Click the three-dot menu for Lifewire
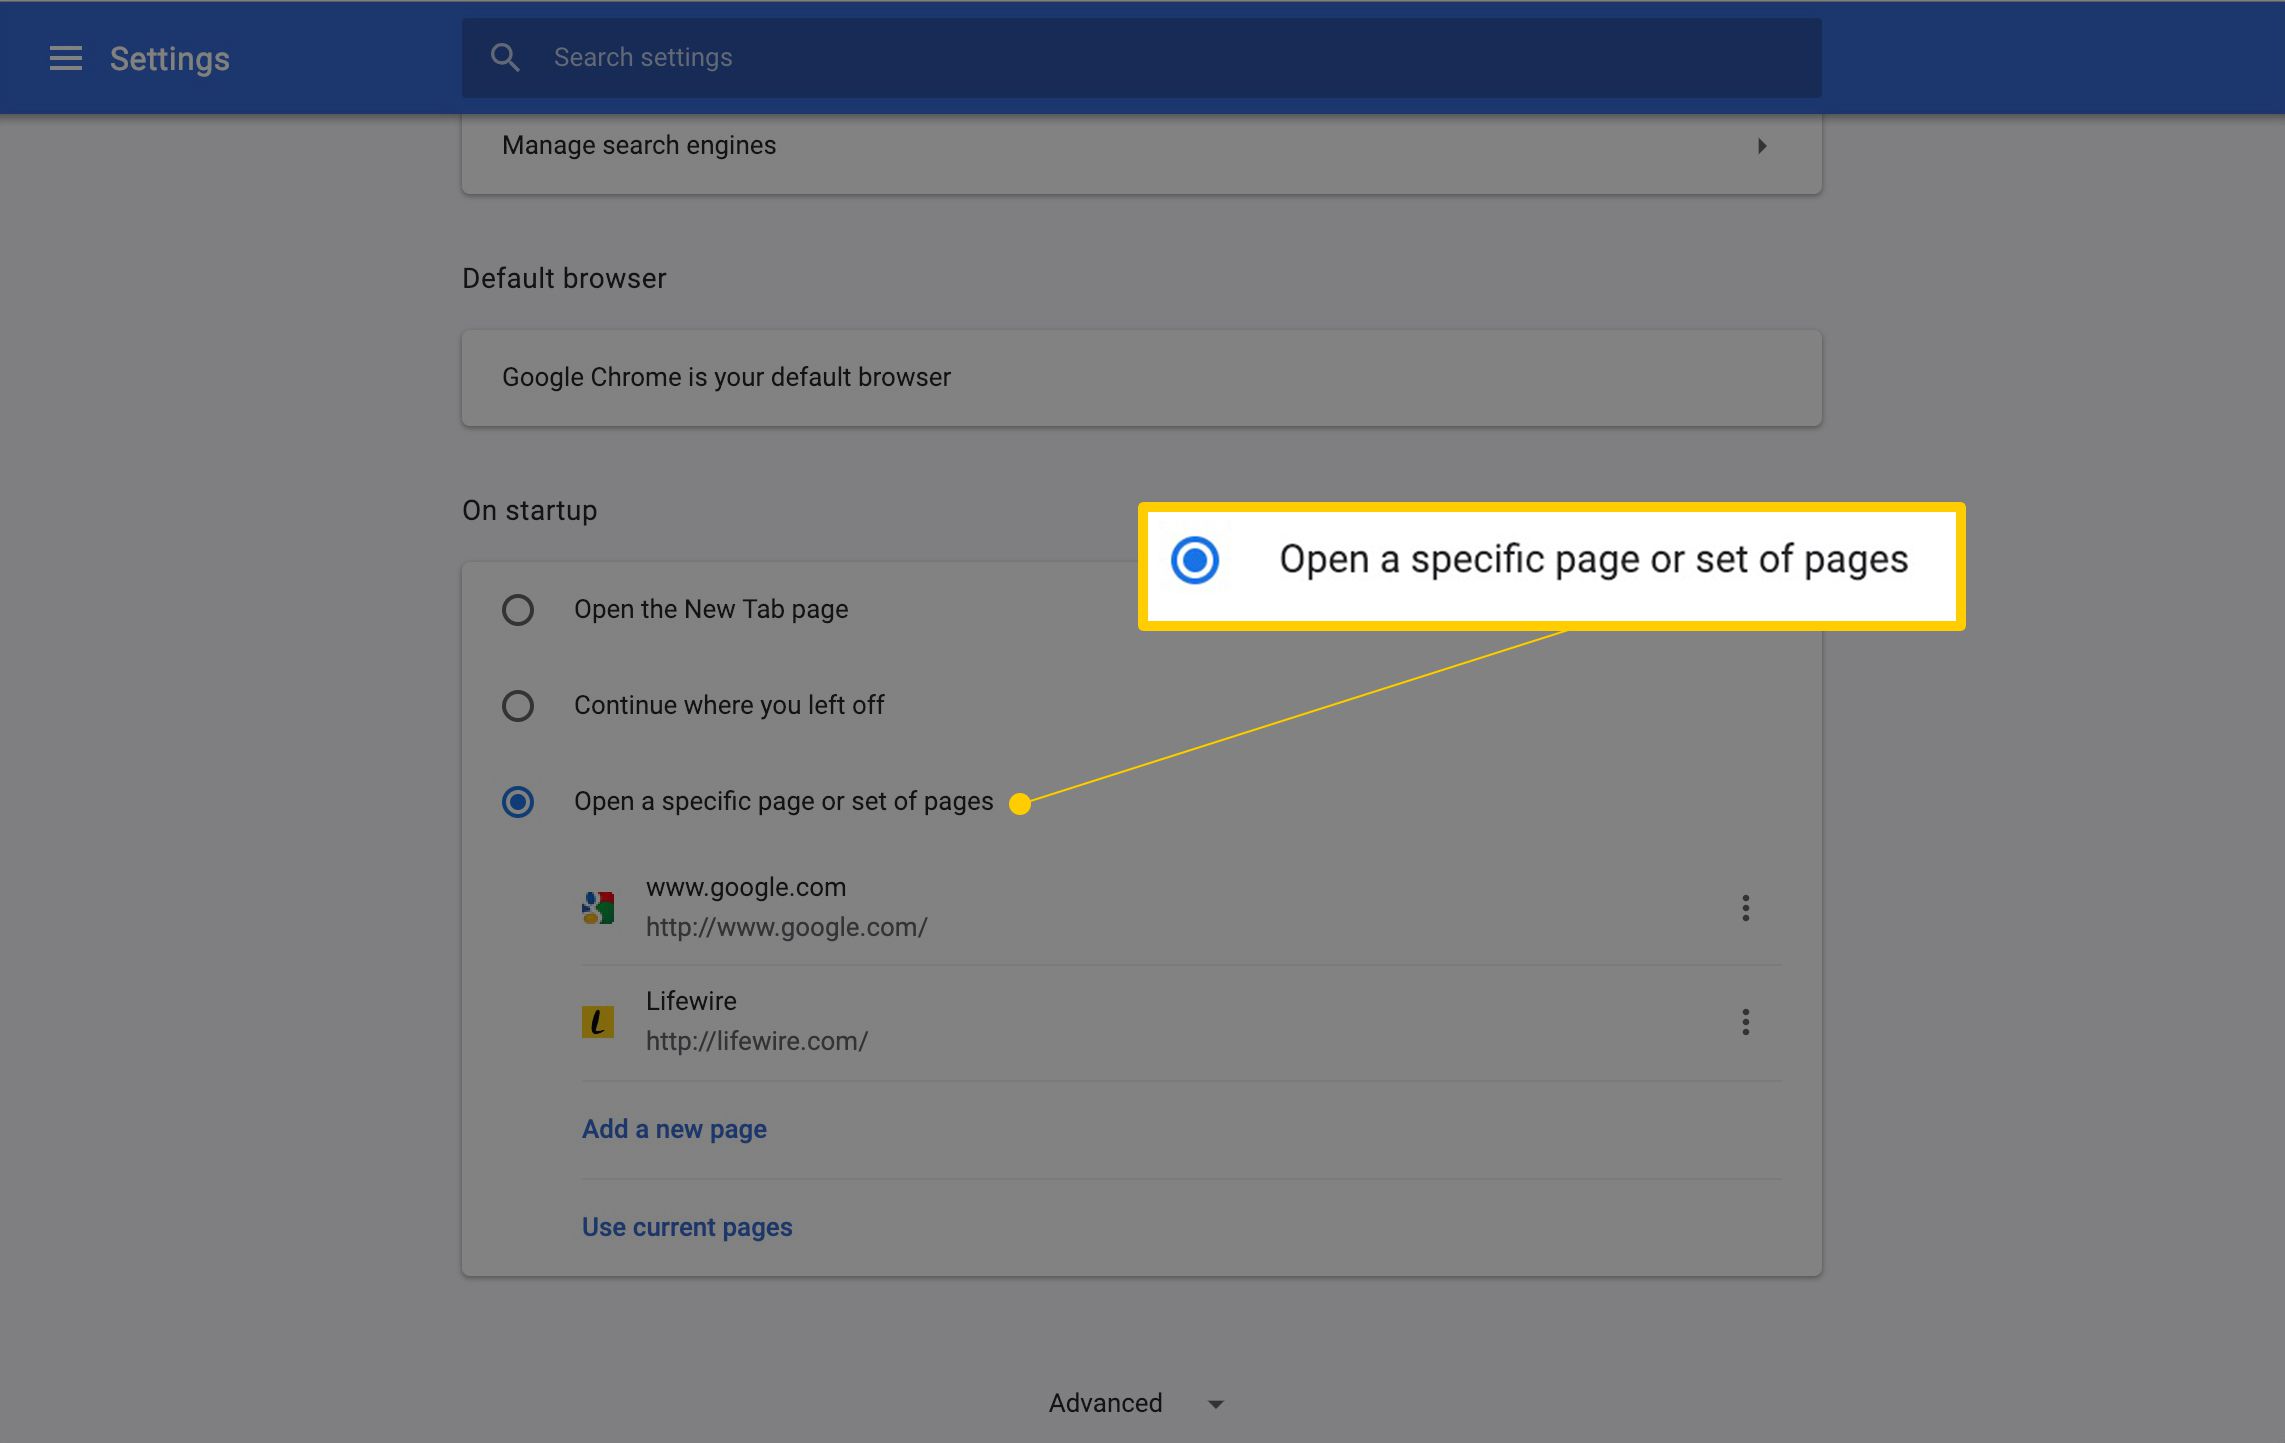 coord(1745,1021)
